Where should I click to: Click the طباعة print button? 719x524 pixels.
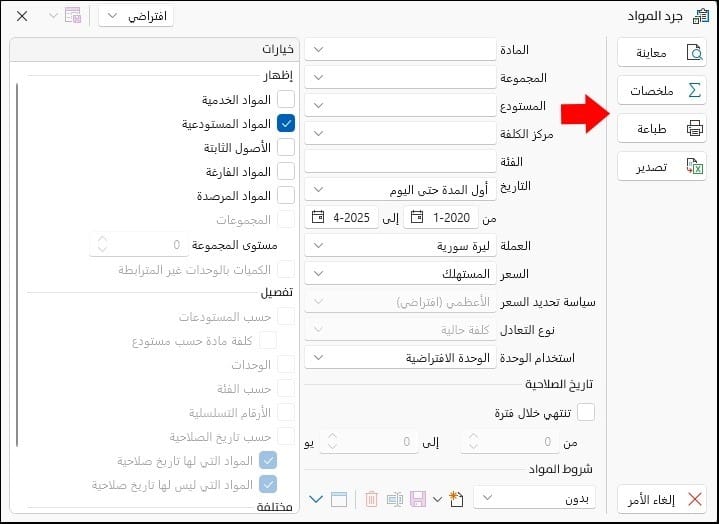(x=662, y=128)
